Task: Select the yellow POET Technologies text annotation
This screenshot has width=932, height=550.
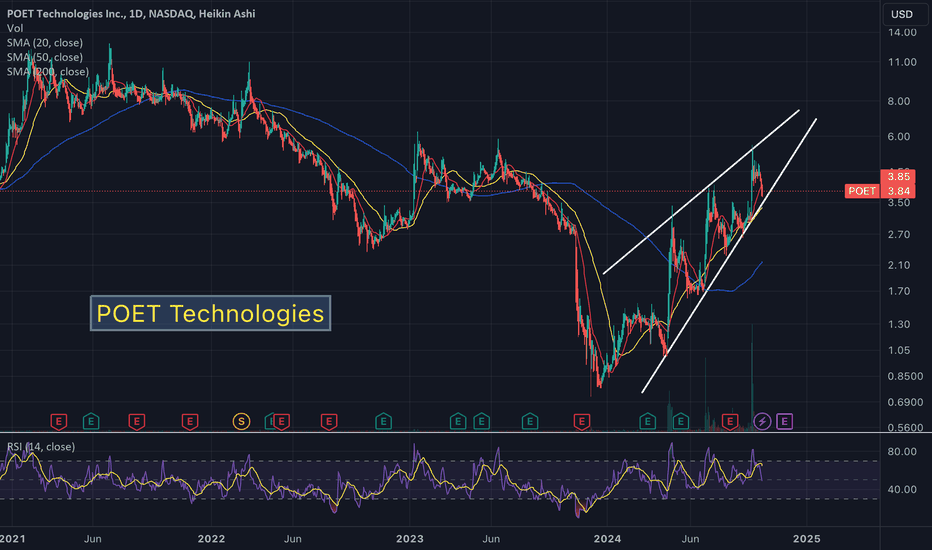Action: pos(210,313)
